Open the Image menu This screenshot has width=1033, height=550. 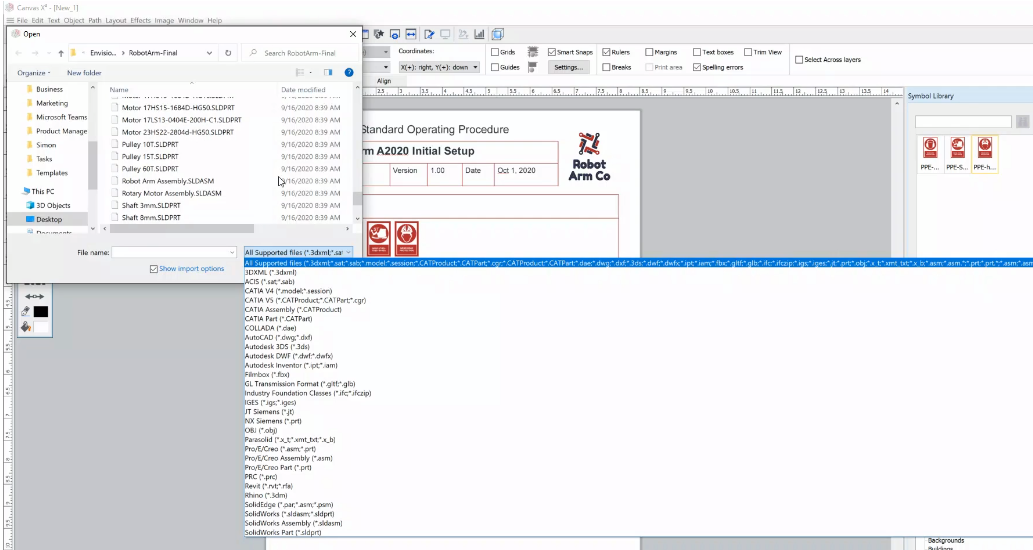point(164,20)
